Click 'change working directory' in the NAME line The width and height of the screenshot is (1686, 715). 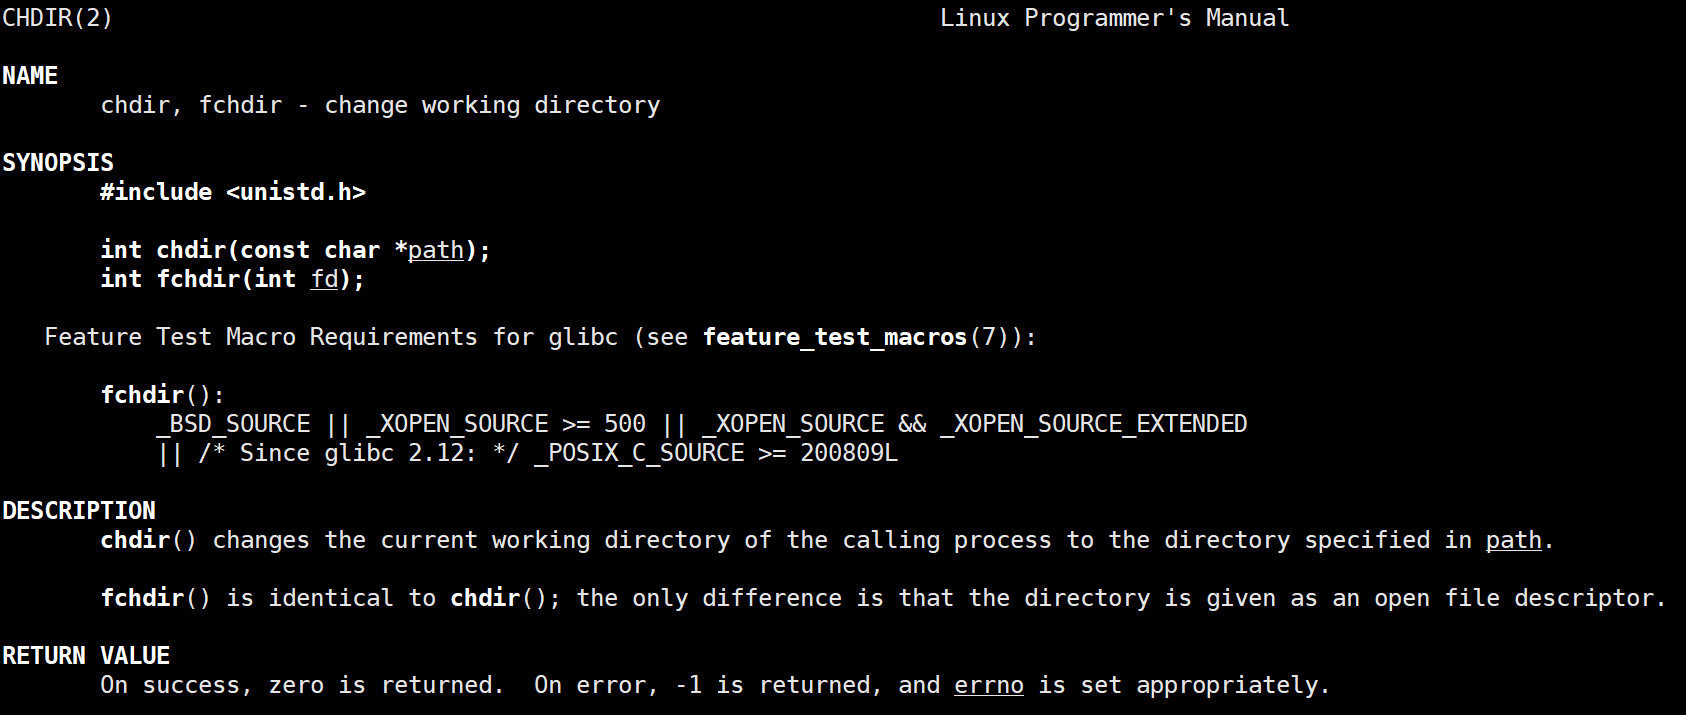coord(492,105)
